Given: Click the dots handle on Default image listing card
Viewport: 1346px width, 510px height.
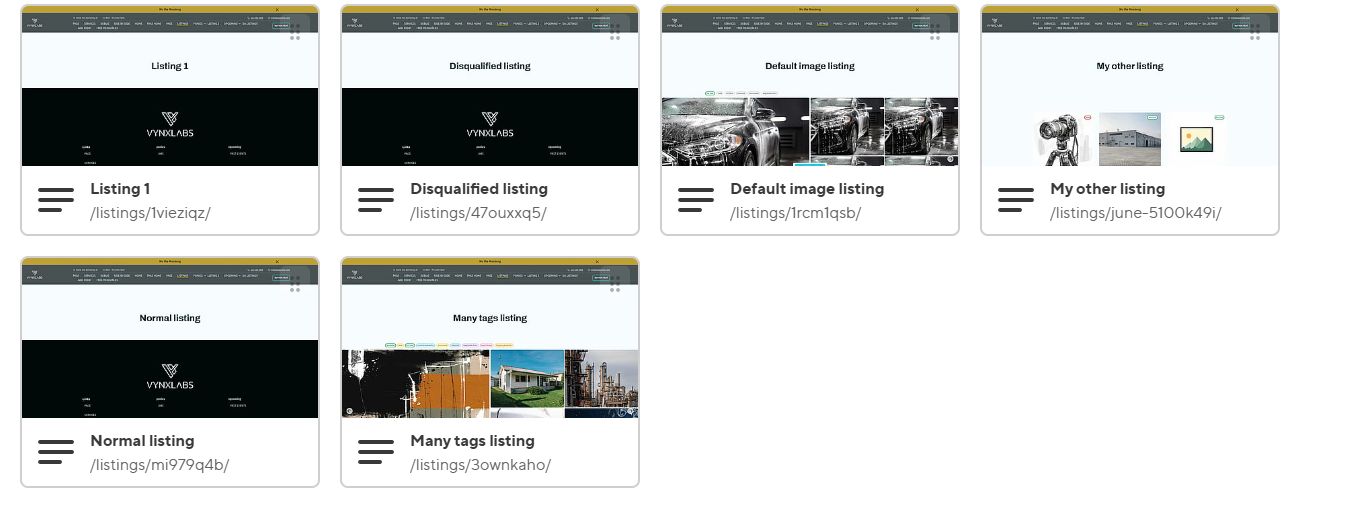Looking at the screenshot, I should coord(935,33).
